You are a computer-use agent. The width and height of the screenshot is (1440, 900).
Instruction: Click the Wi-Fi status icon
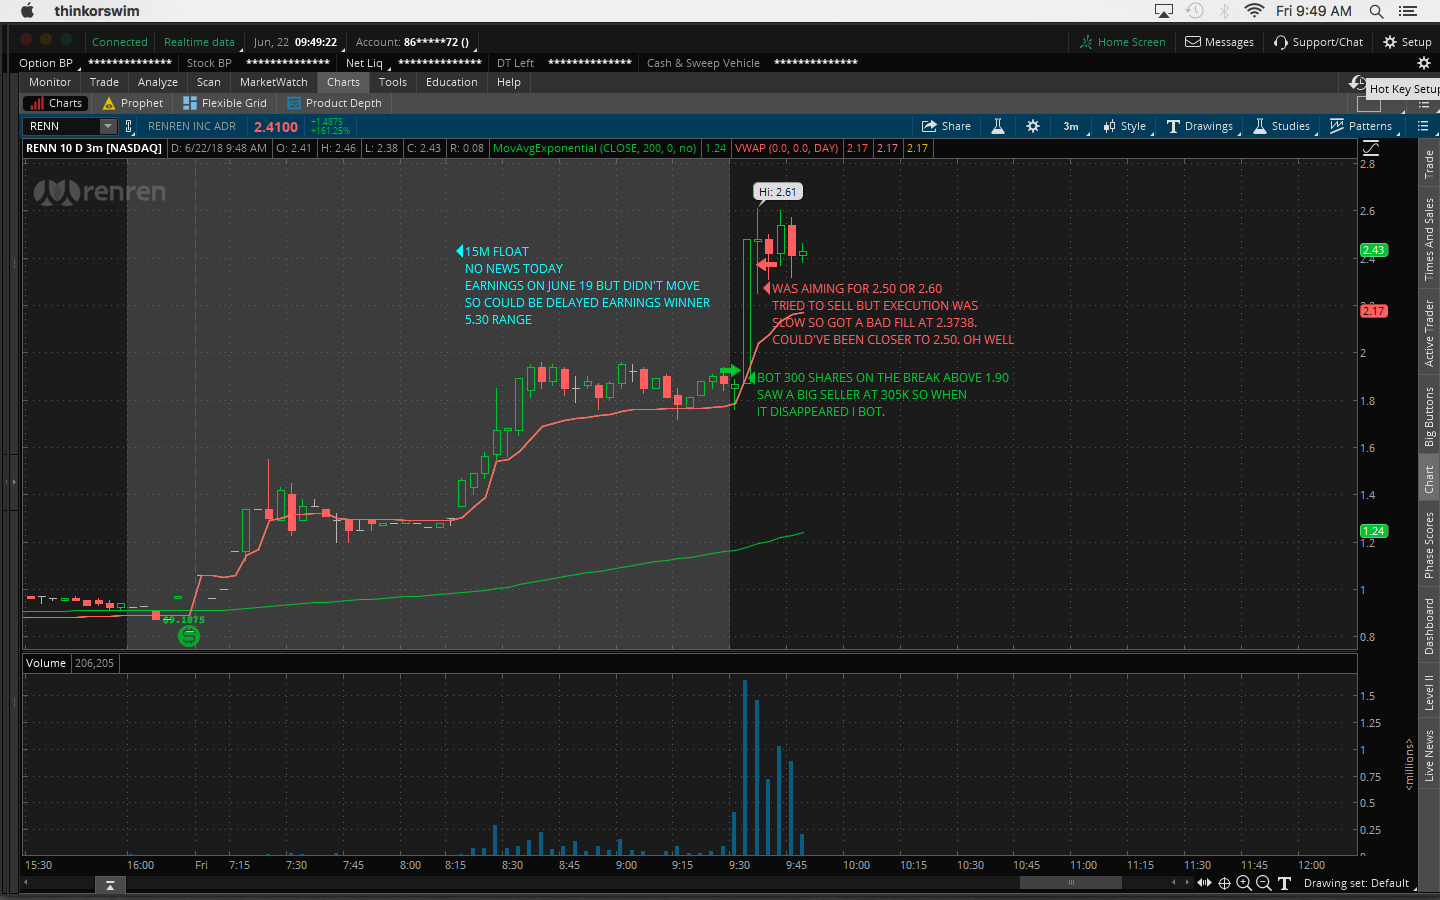tap(1254, 11)
